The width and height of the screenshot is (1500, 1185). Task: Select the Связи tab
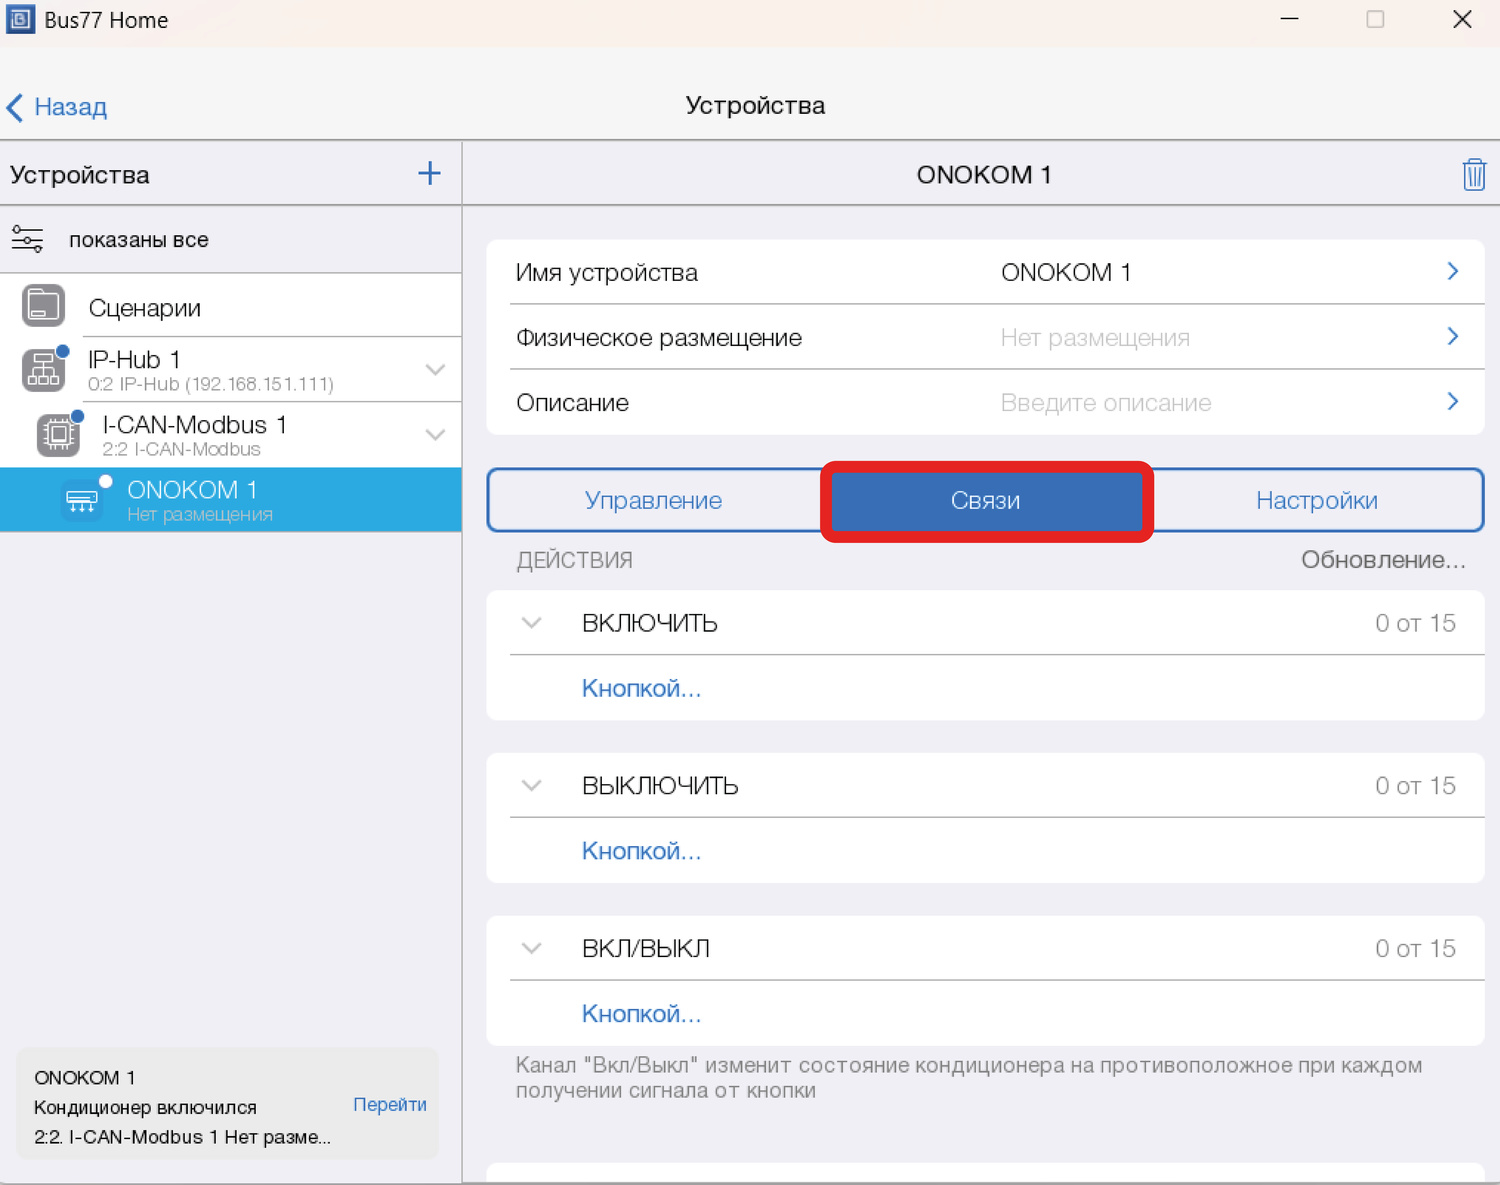[x=985, y=500]
